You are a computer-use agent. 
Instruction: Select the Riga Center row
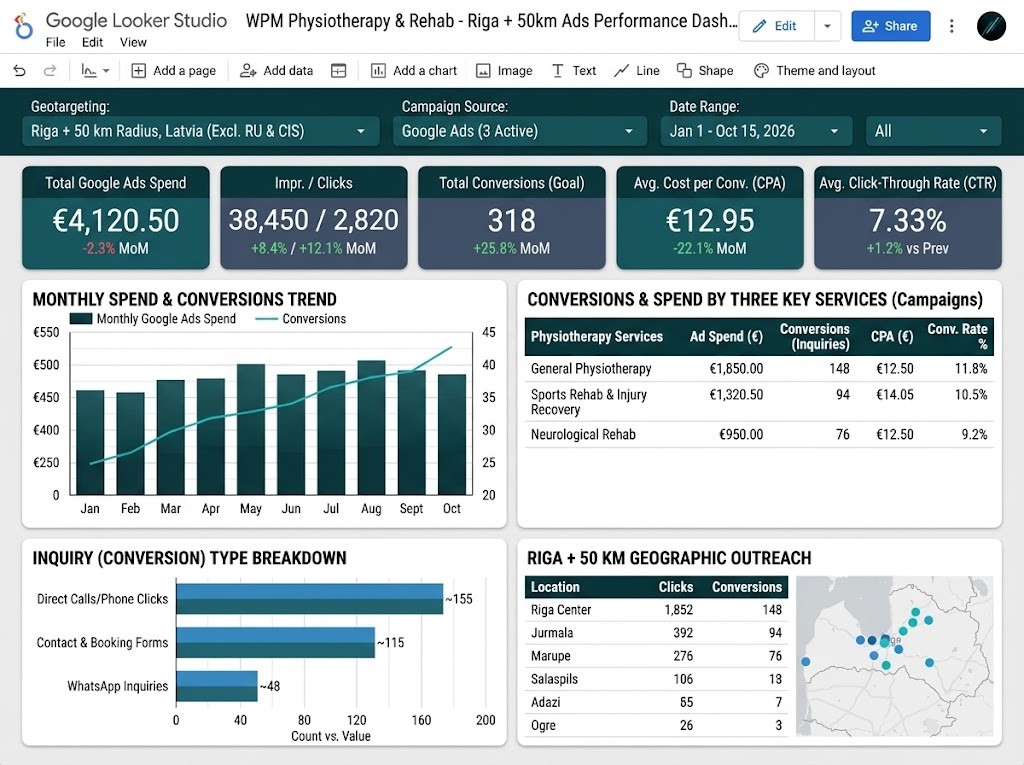656,610
